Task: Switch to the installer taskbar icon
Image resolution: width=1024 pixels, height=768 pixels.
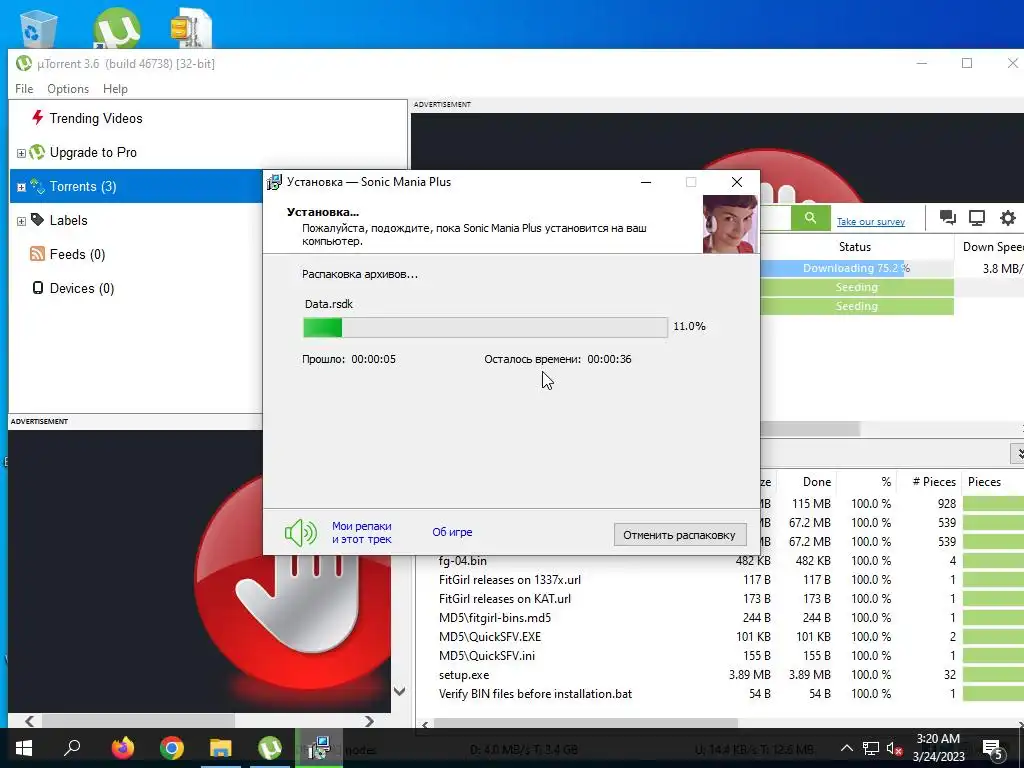Action: pos(319,748)
